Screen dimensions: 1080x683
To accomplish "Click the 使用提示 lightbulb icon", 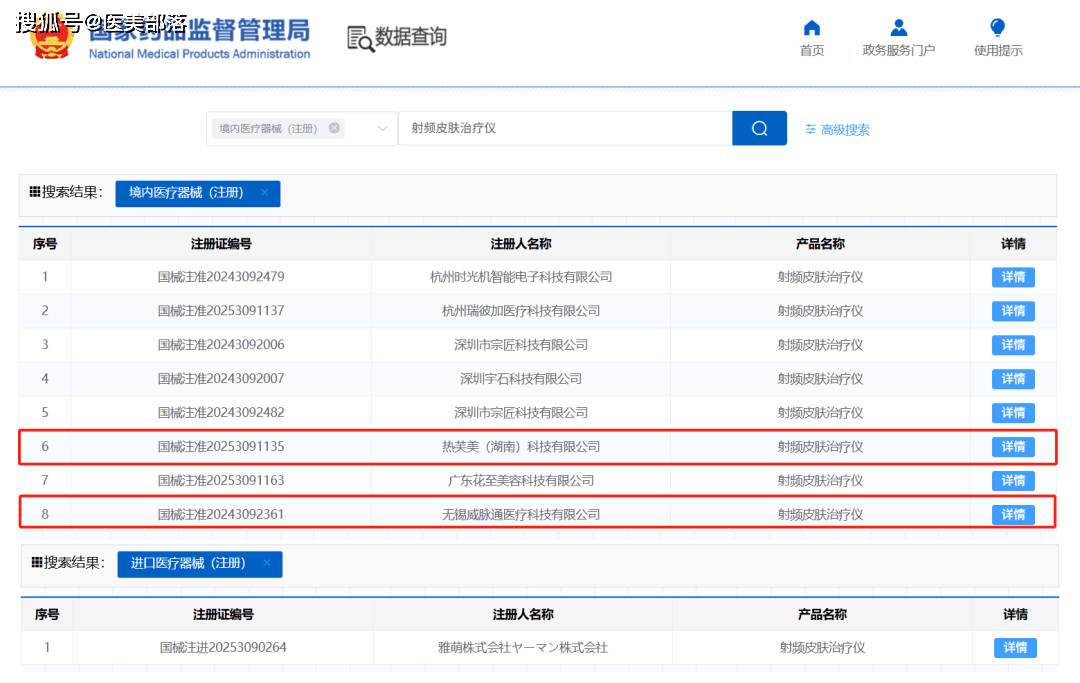I will pos(997,28).
